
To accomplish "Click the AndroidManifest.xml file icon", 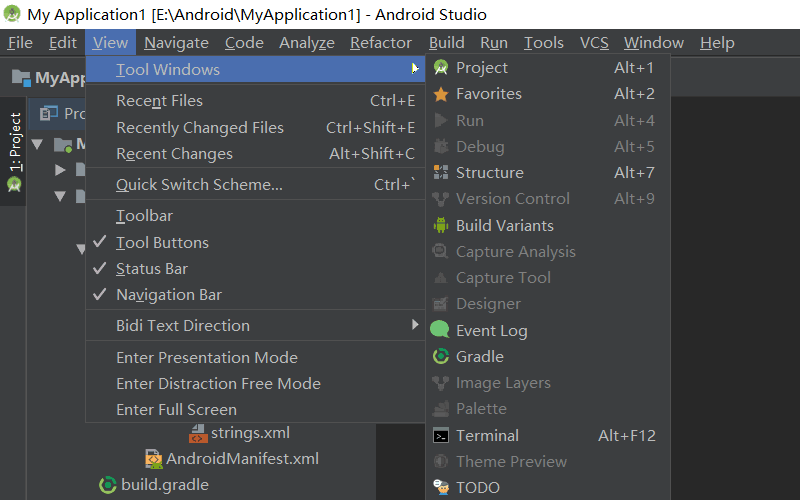I will pos(154,459).
